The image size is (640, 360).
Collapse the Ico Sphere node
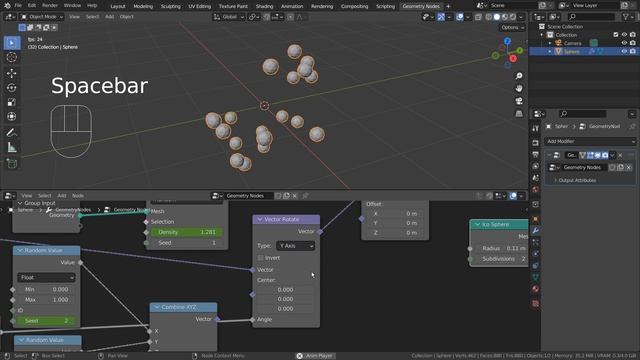tap(477, 224)
